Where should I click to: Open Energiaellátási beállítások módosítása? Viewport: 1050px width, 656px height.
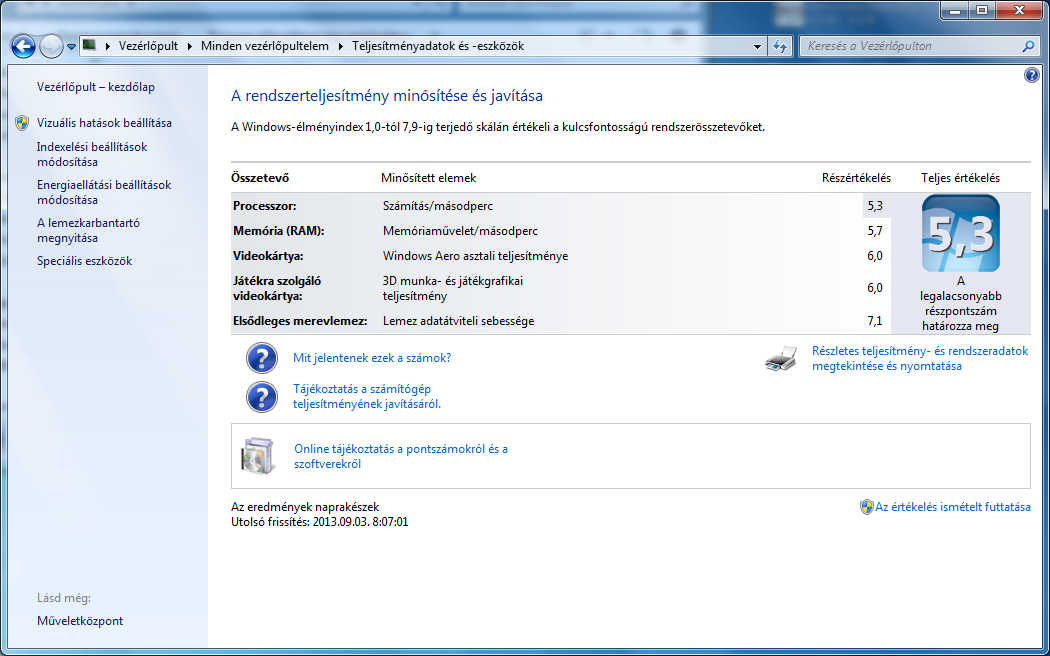[x=104, y=193]
